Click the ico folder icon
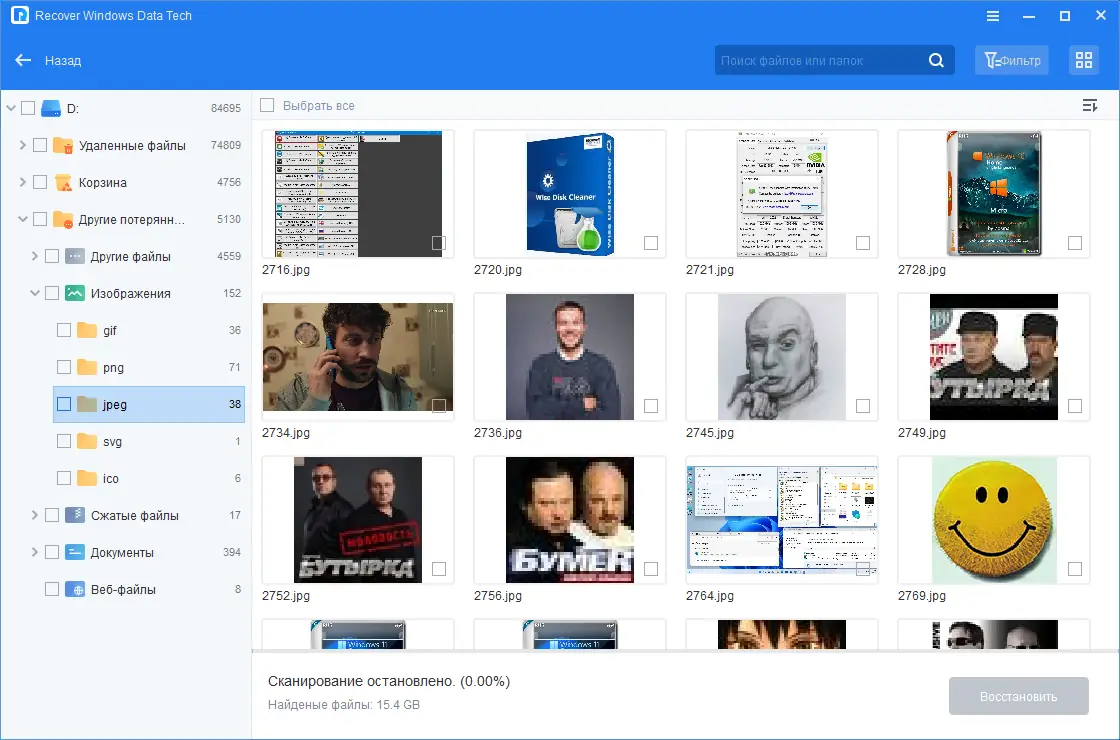1120x740 pixels. [87, 479]
